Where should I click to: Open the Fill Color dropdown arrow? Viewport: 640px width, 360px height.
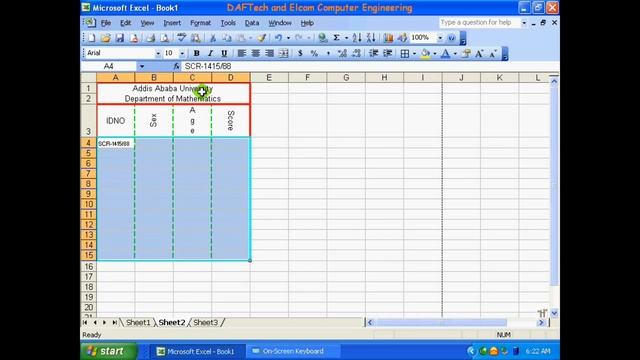point(435,53)
